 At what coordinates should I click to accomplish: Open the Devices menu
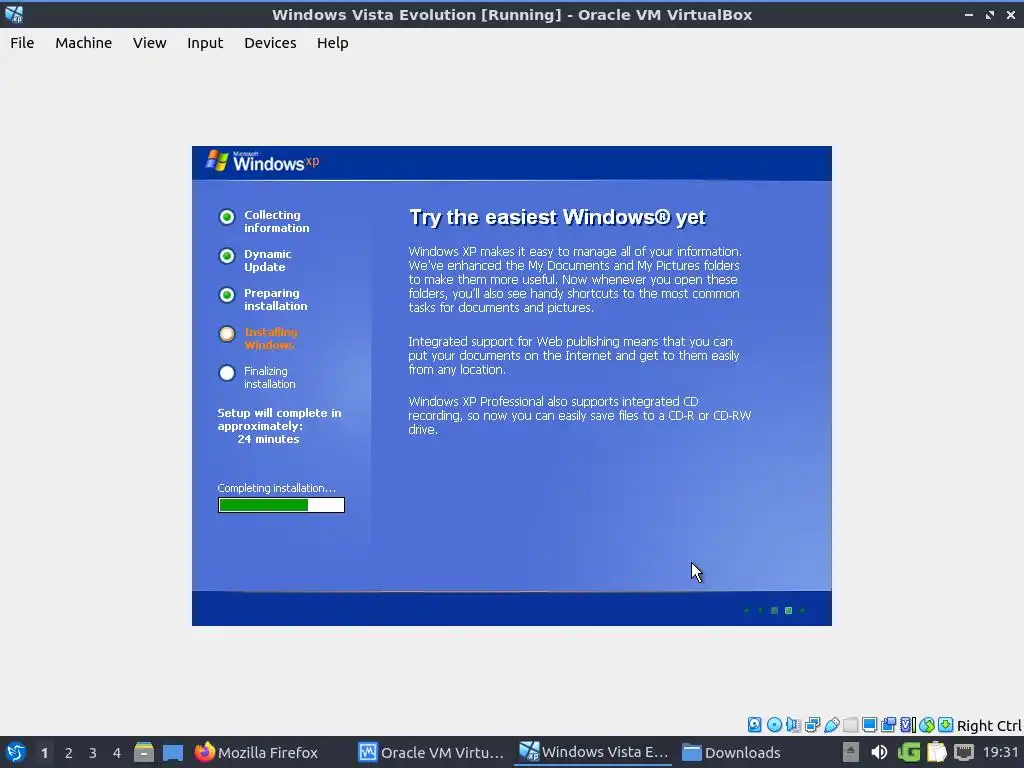point(270,43)
